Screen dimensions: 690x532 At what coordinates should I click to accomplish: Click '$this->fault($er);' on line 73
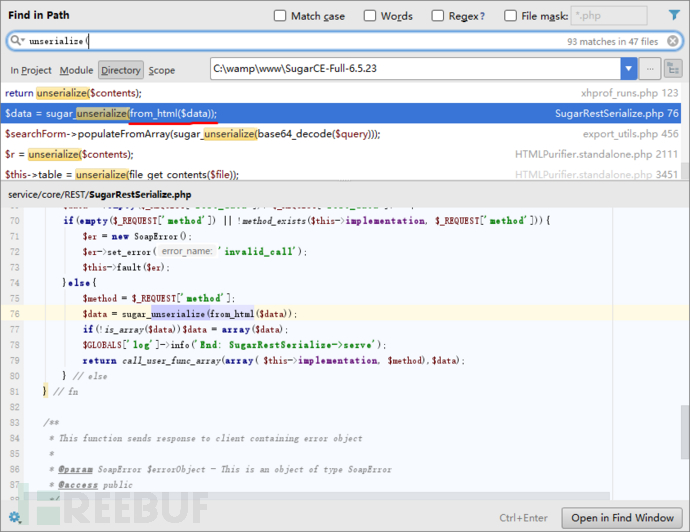tap(126, 267)
